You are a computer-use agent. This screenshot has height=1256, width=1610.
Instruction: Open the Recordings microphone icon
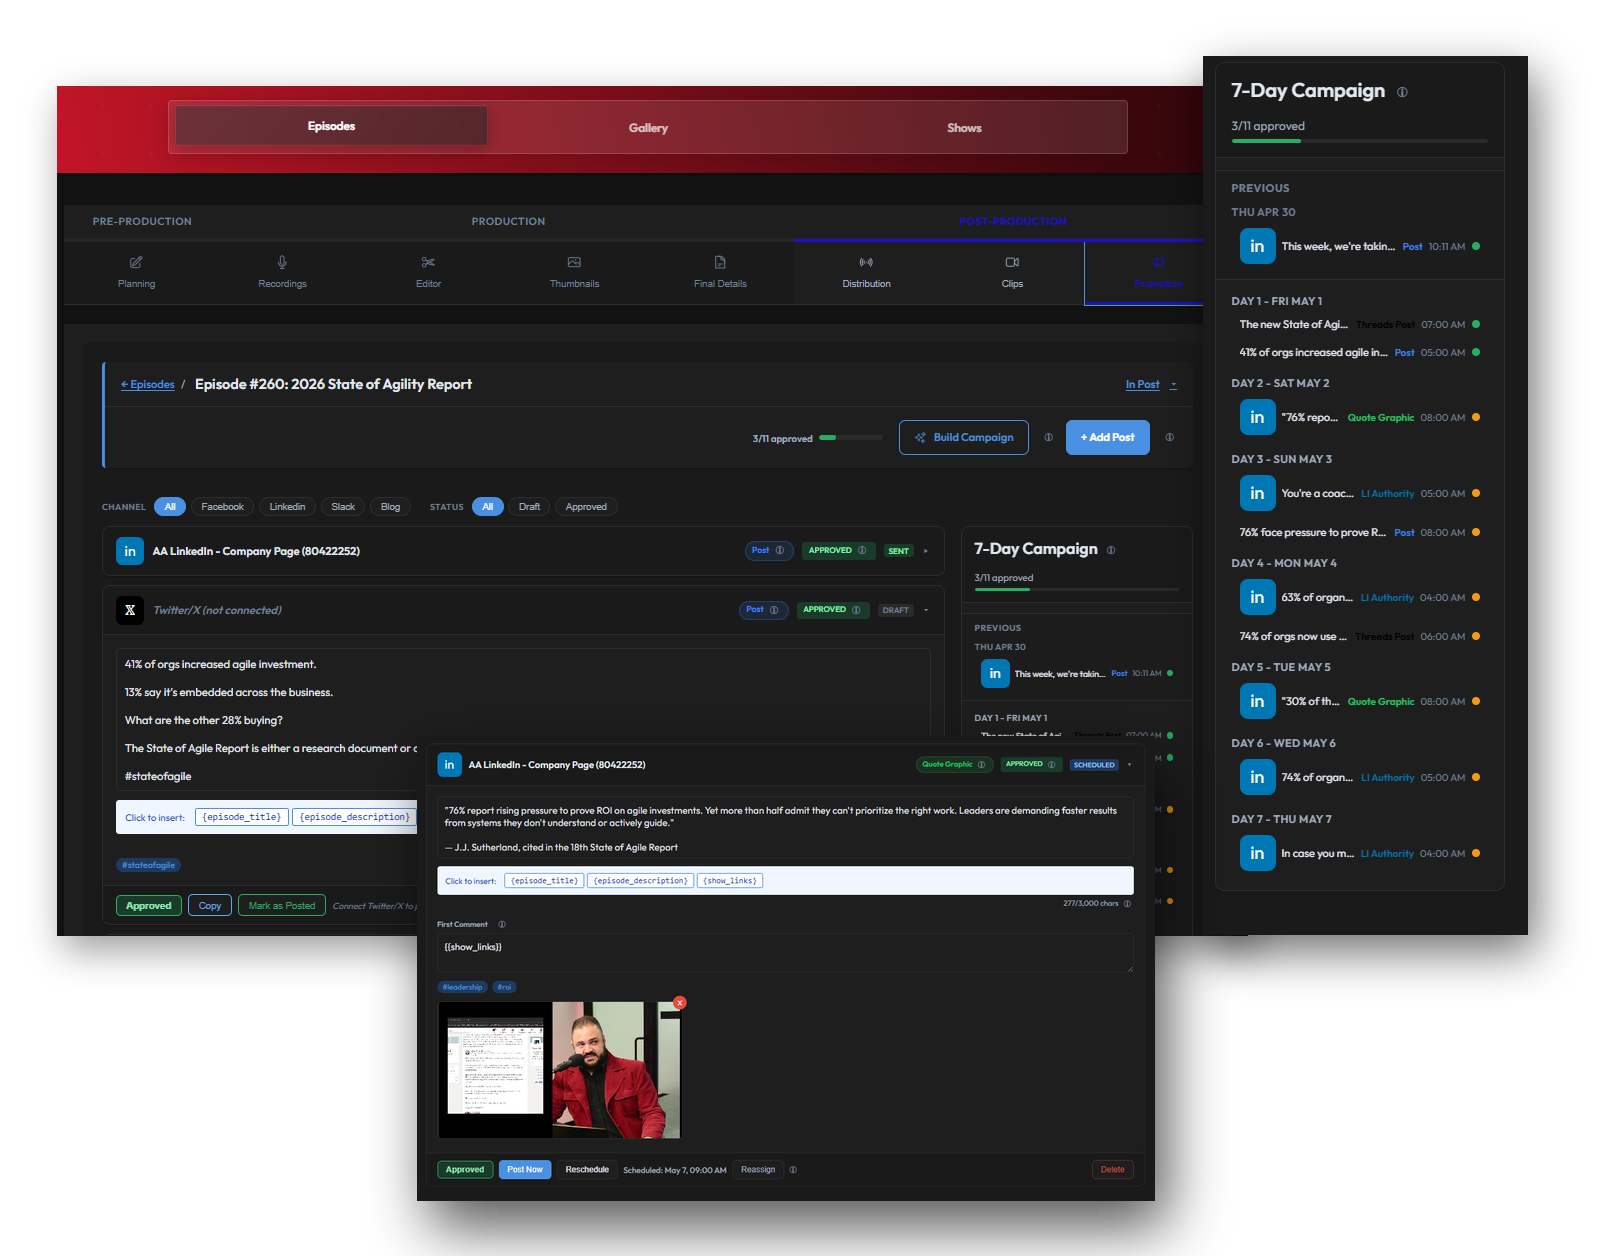click(282, 262)
